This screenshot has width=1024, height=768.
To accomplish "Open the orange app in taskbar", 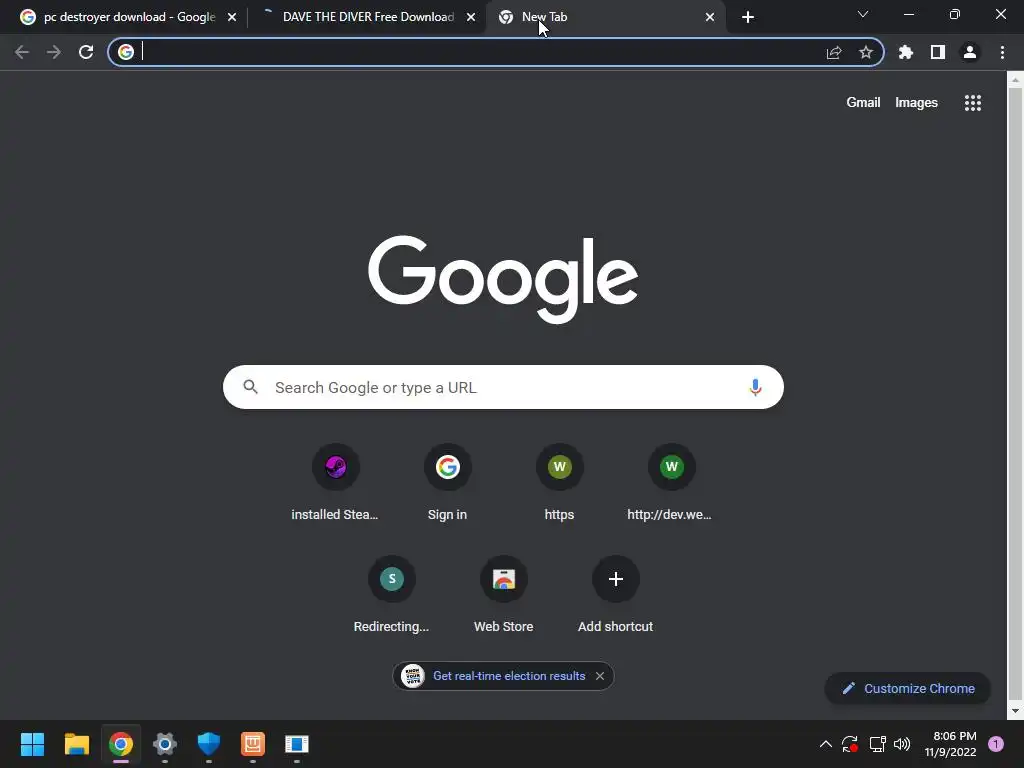I will (253, 744).
